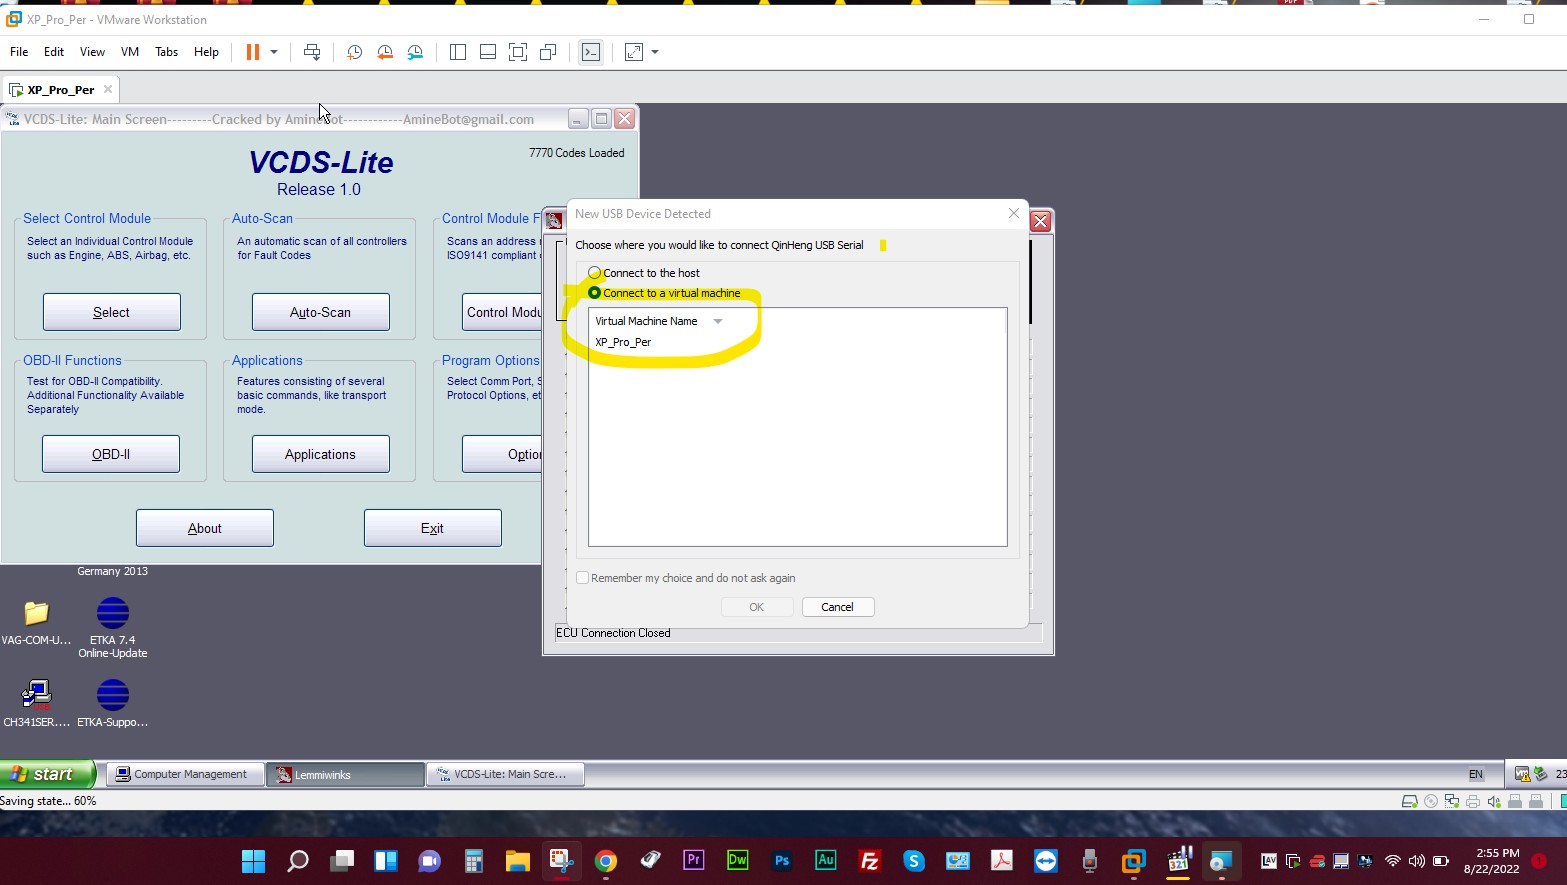Take a snapshot of the virtual machine

tap(354, 52)
